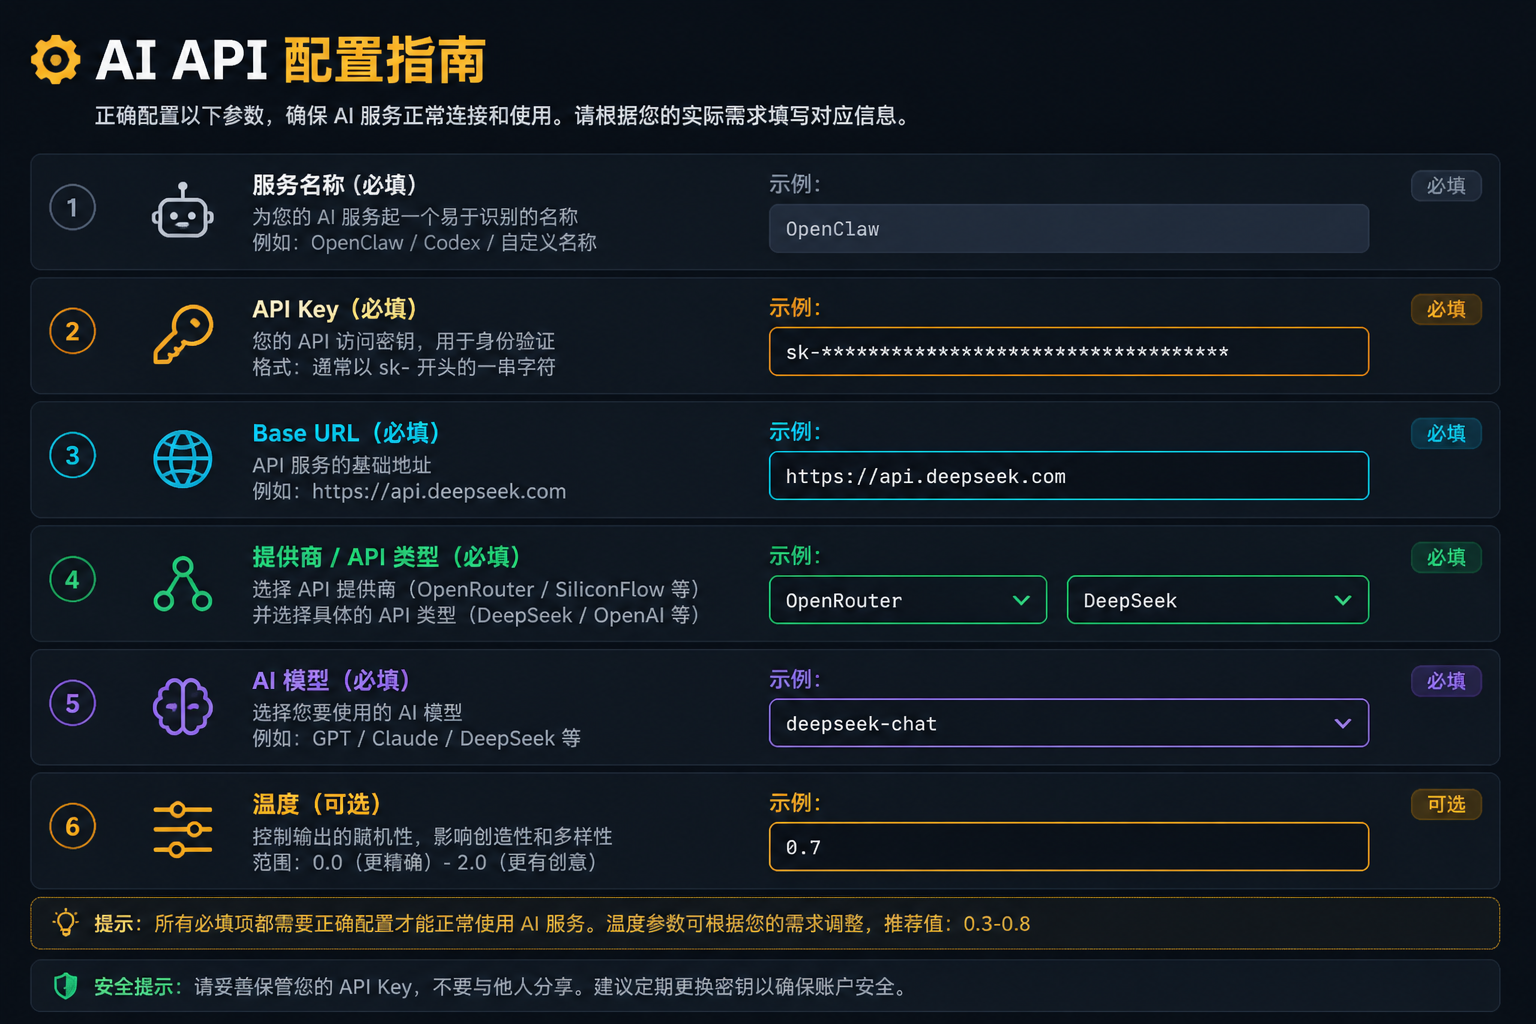
Task: Click 示例 label above OpenClaw field
Action: 794,184
